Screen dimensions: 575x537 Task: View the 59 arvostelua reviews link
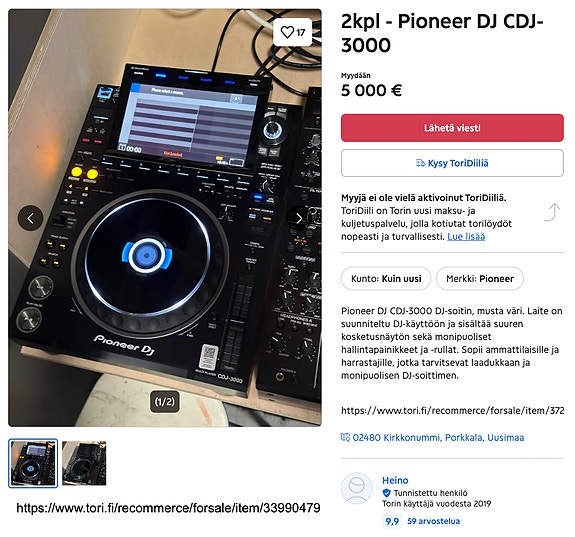(433, 521)
